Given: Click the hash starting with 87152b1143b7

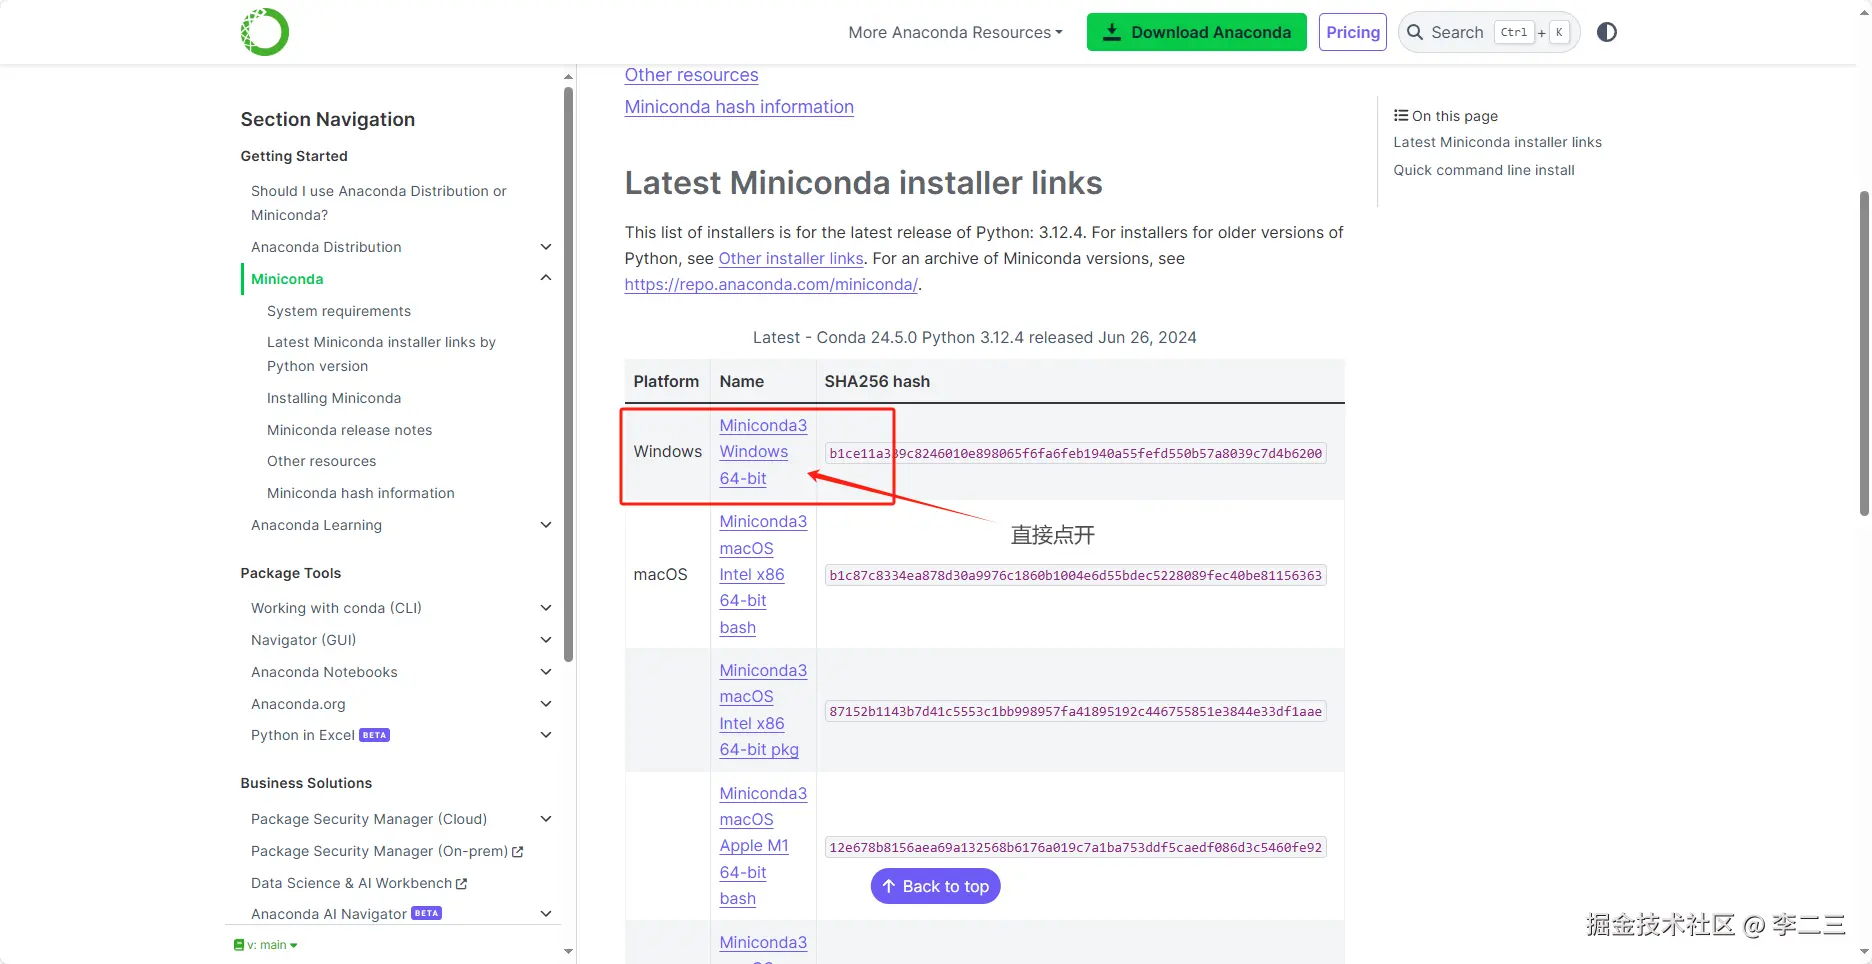Looking at the screenshot, I should [x=1075, y=711].
